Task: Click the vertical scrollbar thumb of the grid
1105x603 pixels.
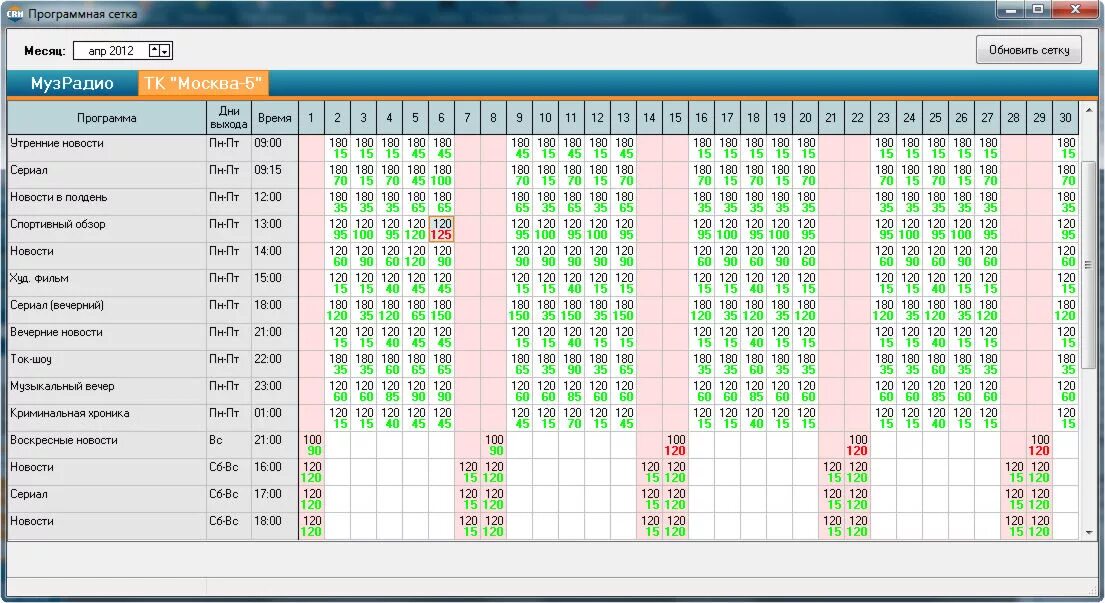Action: coord(1088,265)
